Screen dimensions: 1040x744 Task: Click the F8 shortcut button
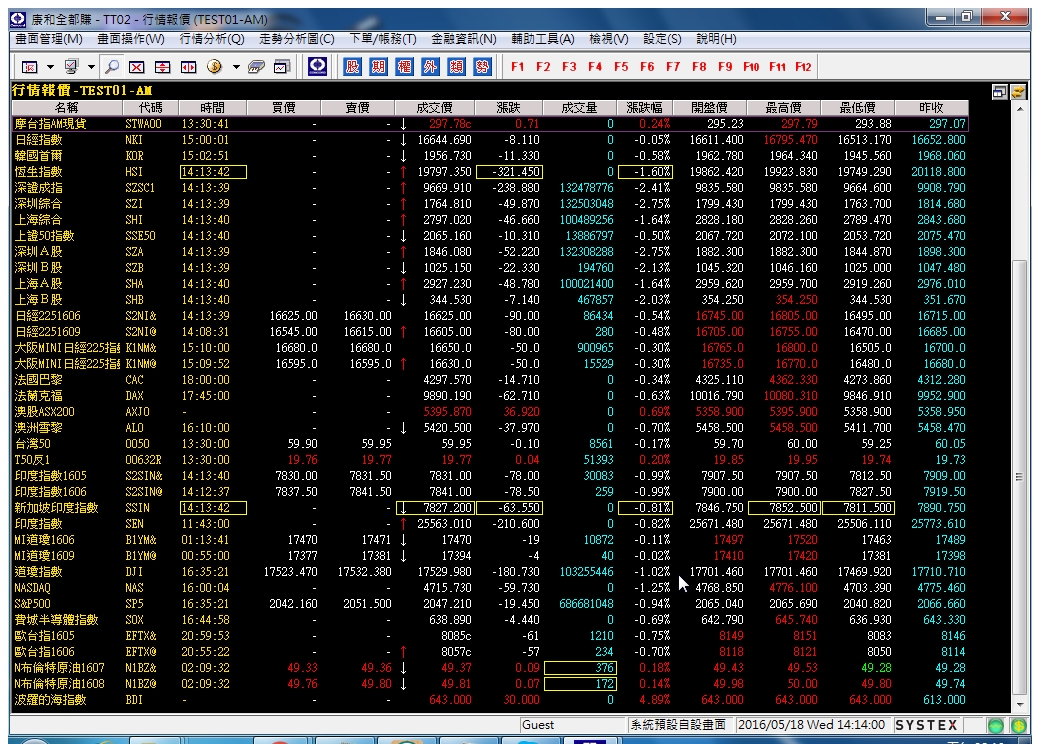point(699,67)
